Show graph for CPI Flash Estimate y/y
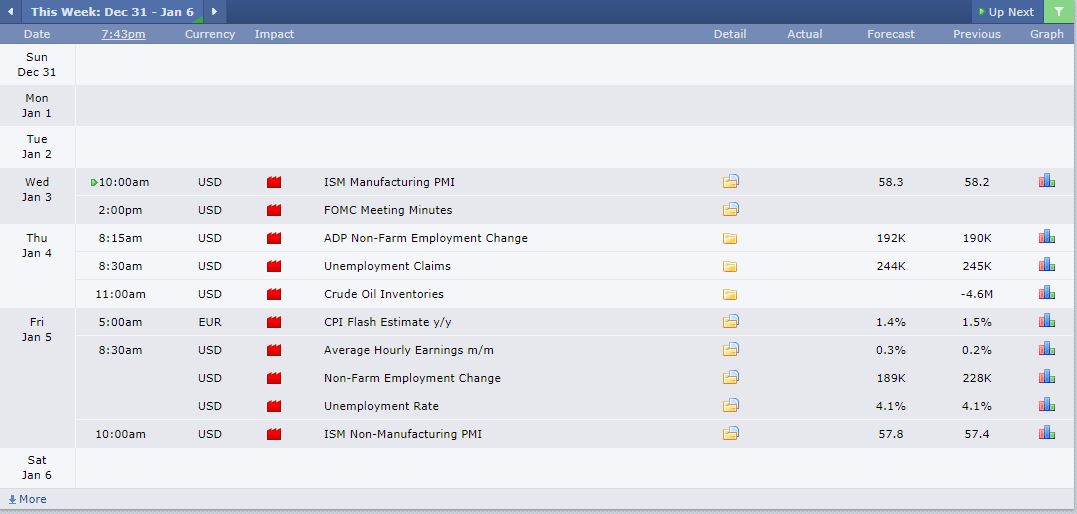The width and height of the screenshot is (1077, 514). 1047,322
